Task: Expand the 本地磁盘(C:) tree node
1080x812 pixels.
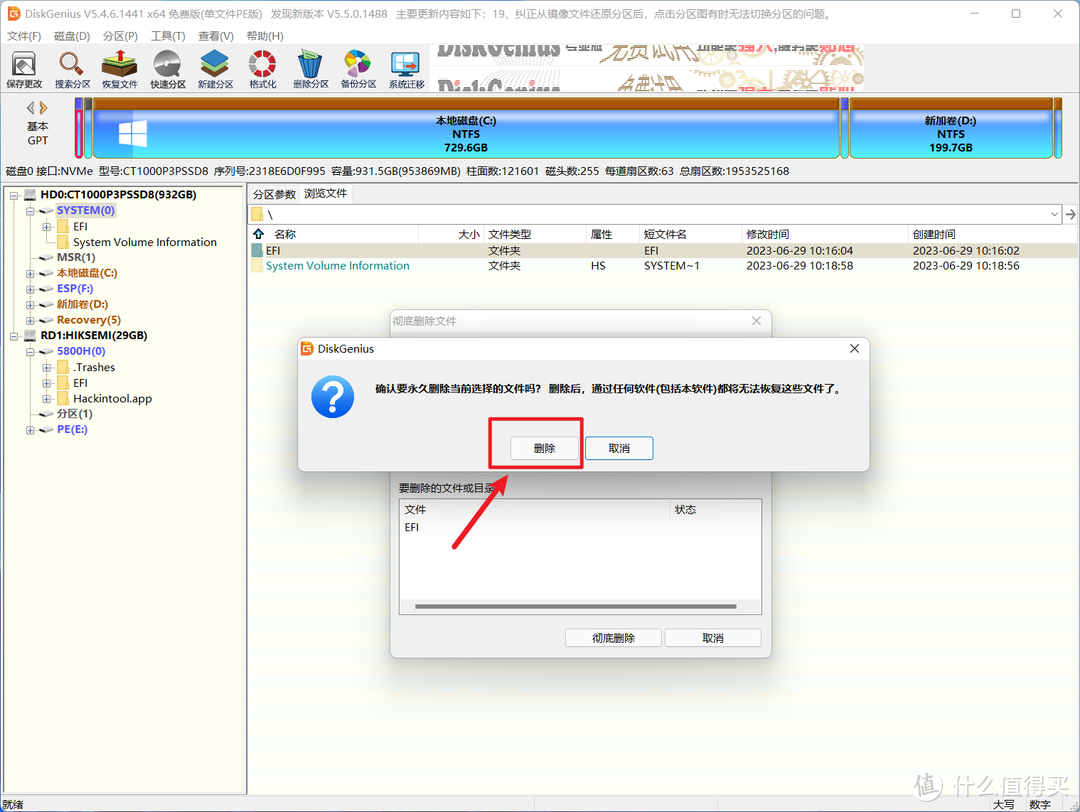Action: click(30, 273)
